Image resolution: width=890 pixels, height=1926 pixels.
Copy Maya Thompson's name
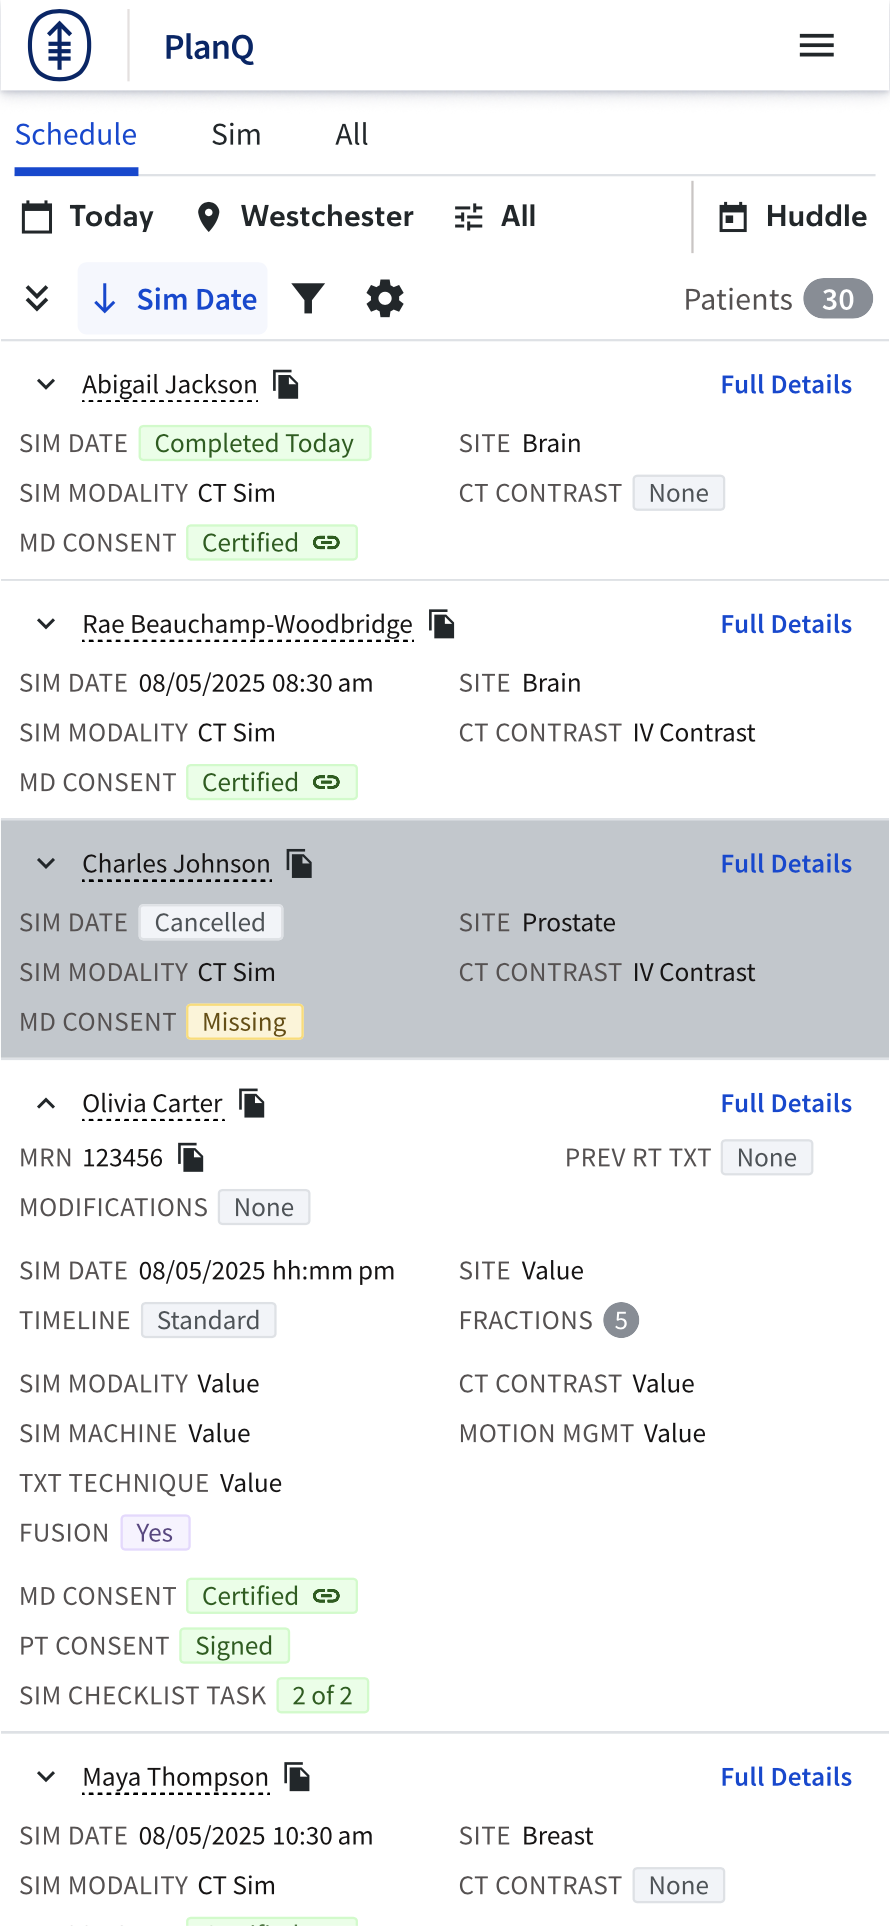click(298, 1777)
